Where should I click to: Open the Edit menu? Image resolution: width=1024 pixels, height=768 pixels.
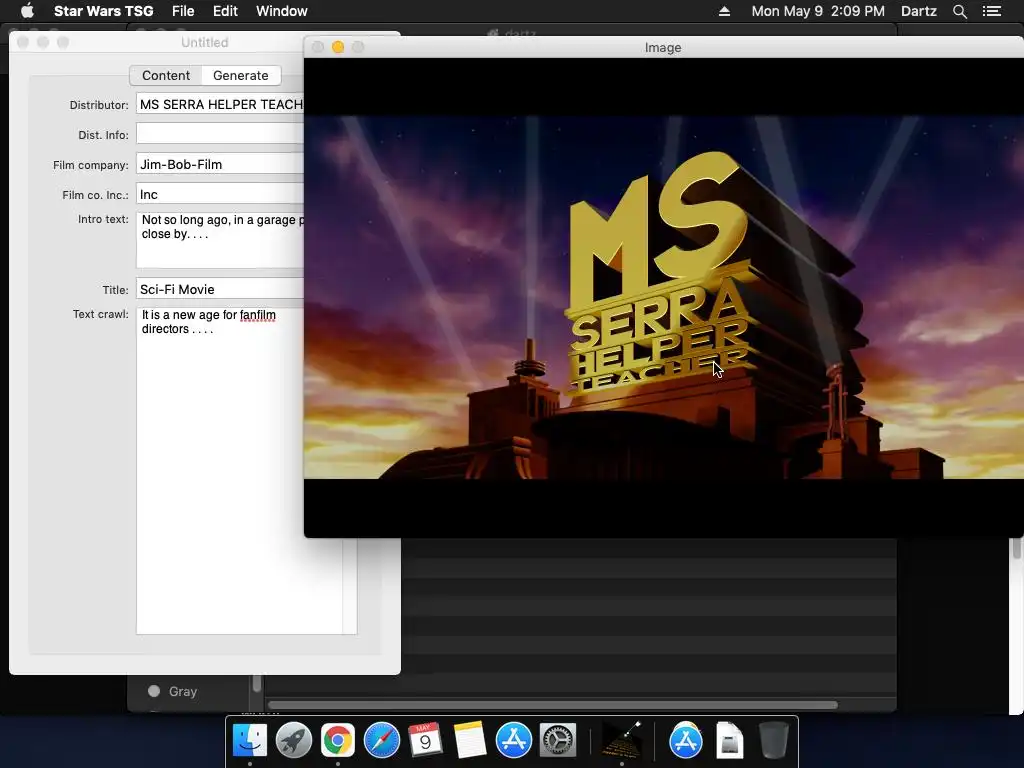pyautogui.click(x=225, y=11)
